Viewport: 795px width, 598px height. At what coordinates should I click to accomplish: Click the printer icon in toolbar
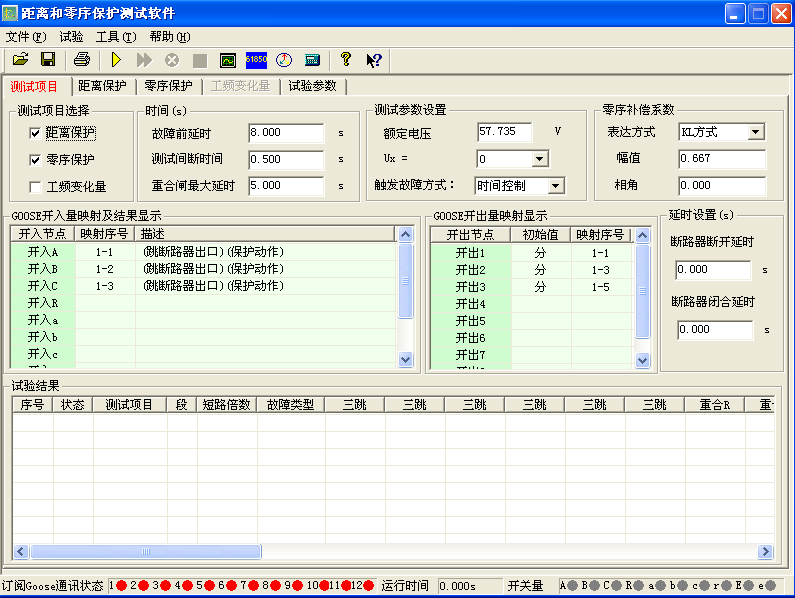(x=82, y=60)
